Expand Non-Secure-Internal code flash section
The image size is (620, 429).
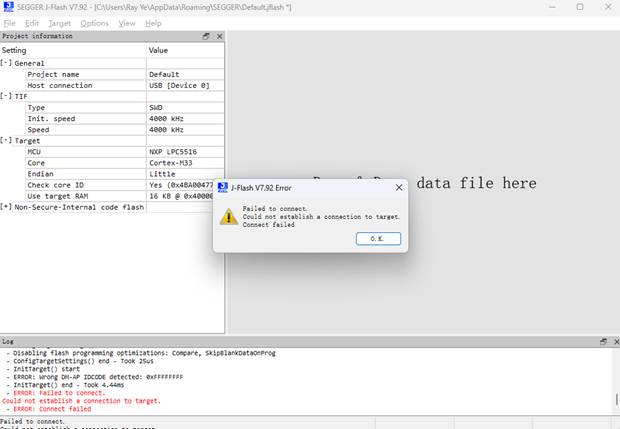(x=6, y=207)
